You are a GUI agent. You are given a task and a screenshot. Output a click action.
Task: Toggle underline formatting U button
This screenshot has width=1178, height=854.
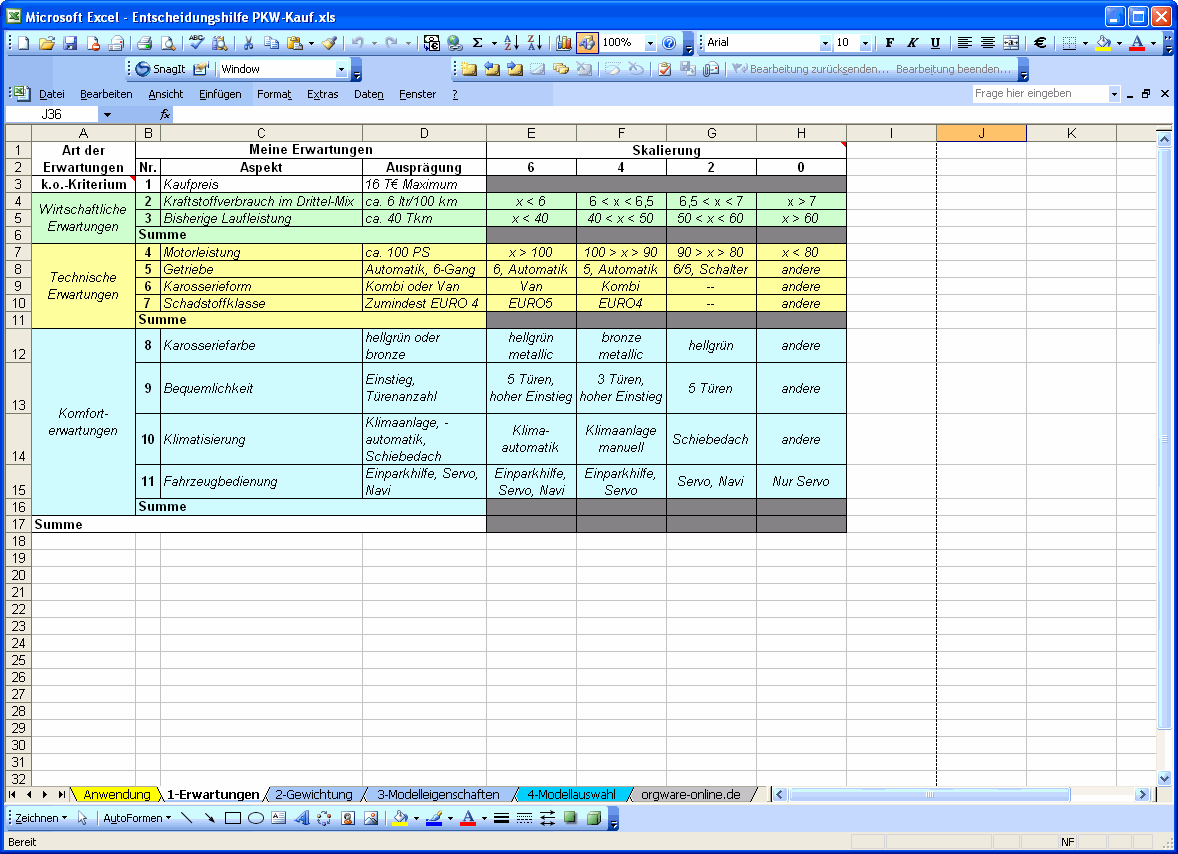(935, 43)
